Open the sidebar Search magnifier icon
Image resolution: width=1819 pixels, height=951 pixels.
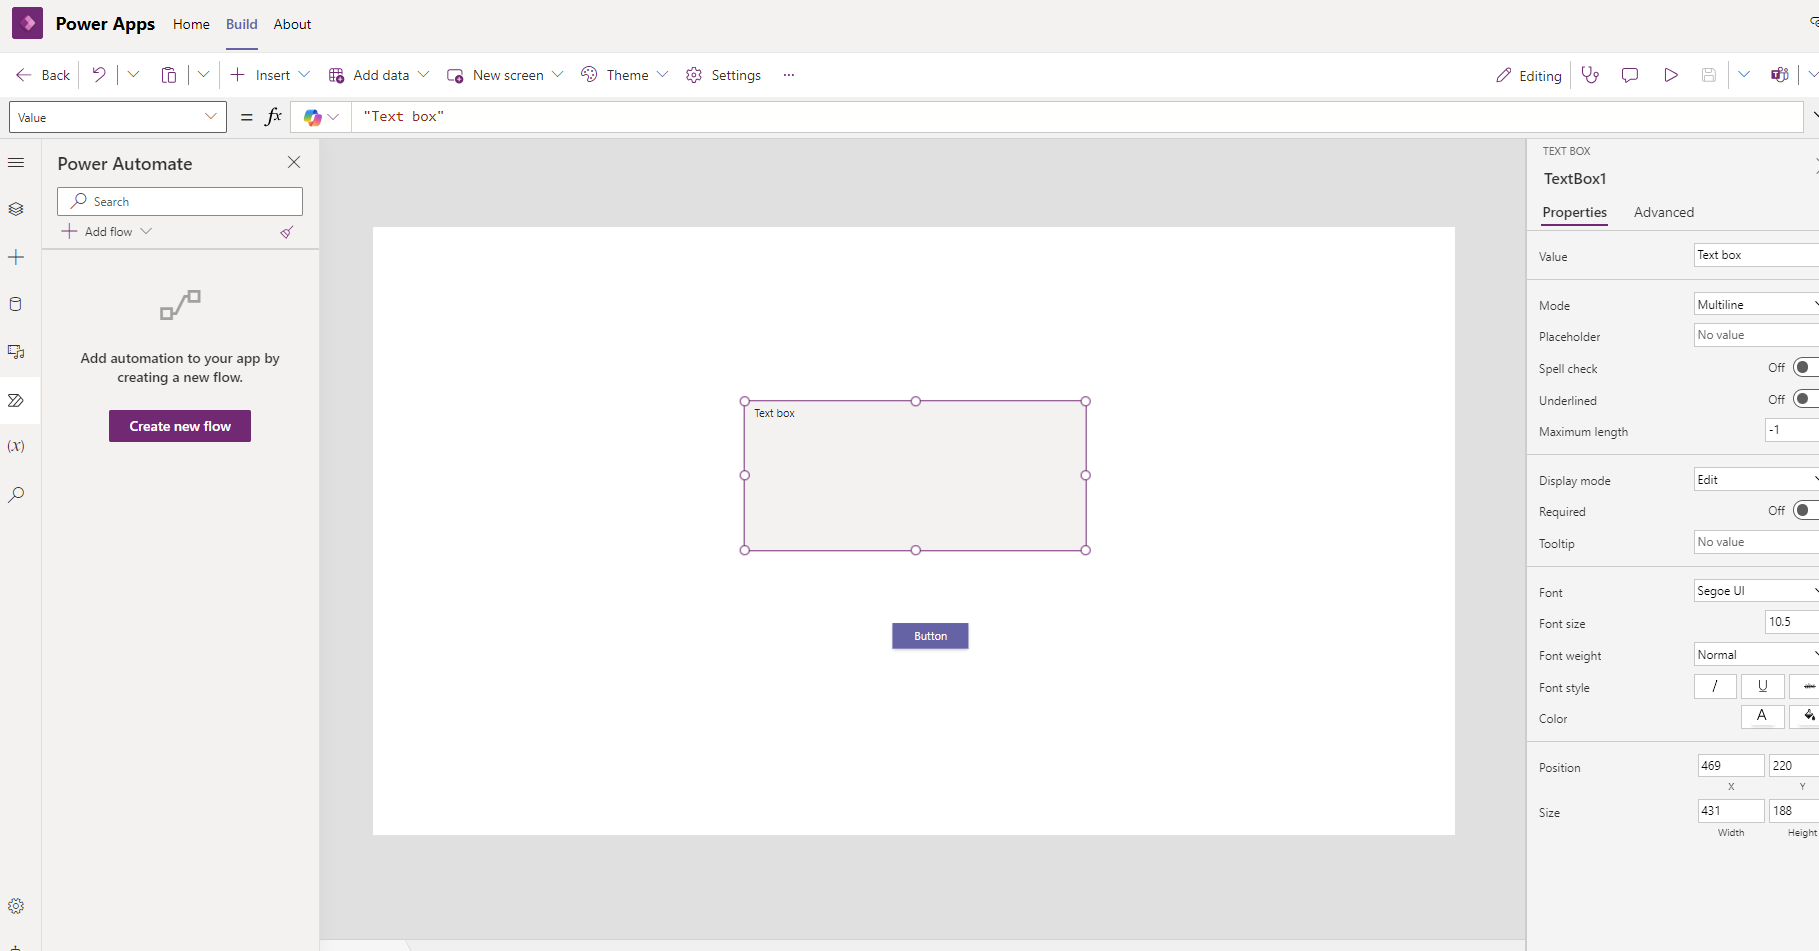(x=16, y=494)
